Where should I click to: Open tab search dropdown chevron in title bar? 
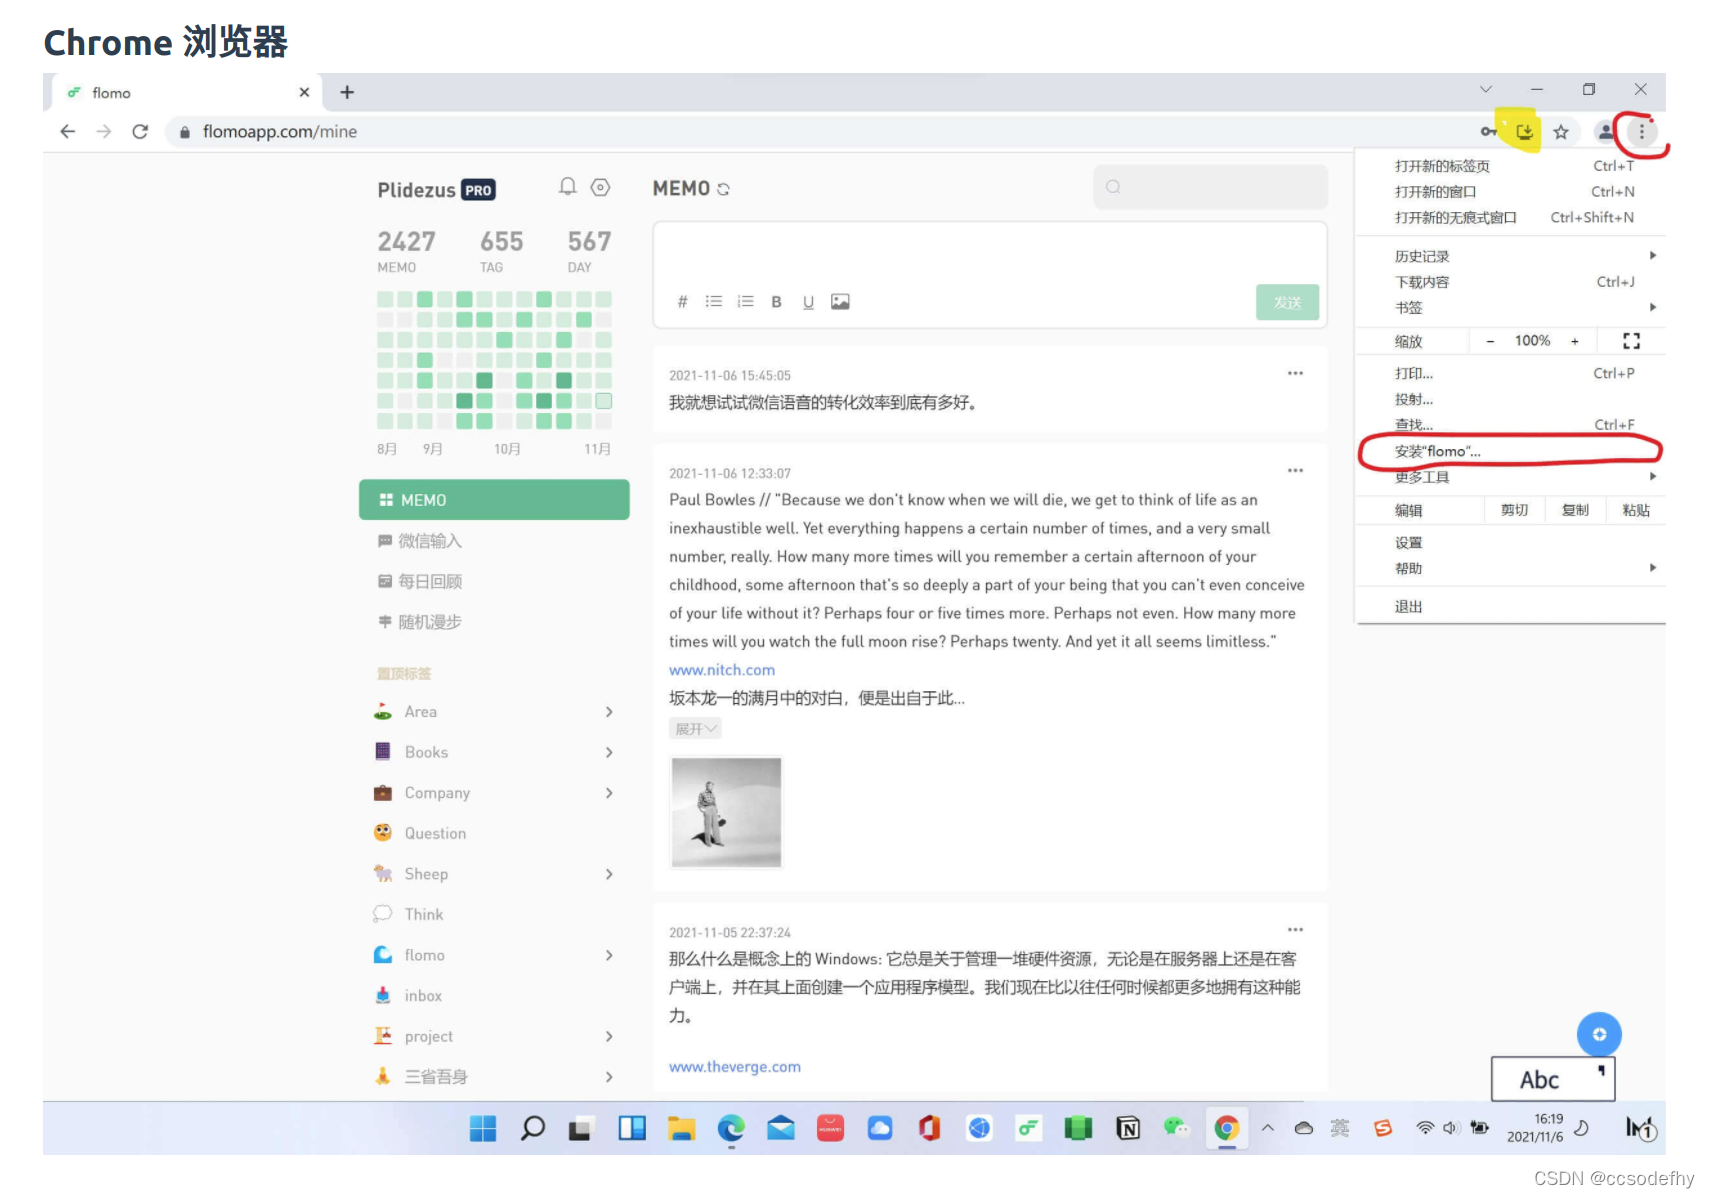click(x=1485, y=89)
